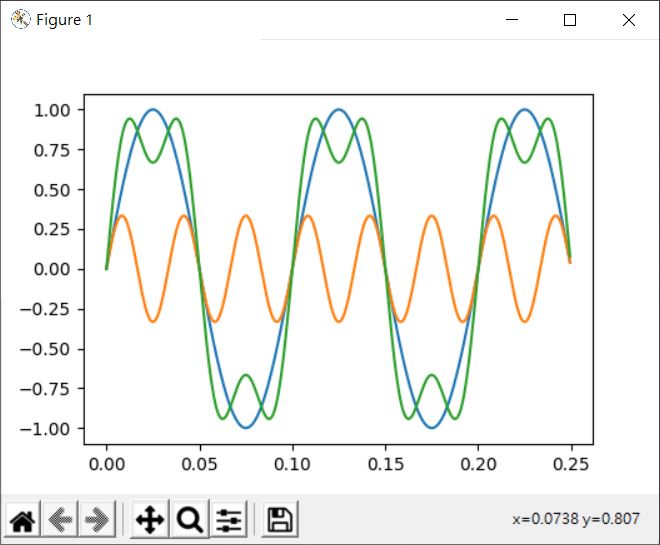Activate the Pan axes tool

click(150, 519)
